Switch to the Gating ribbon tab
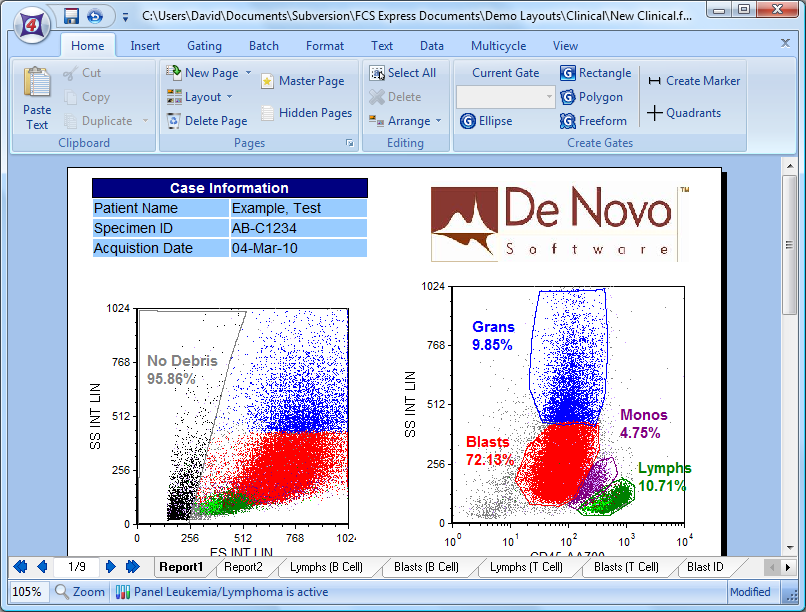The height and width of the screenshot is (612, 806). pyautogui.click(x=204, y=46)
